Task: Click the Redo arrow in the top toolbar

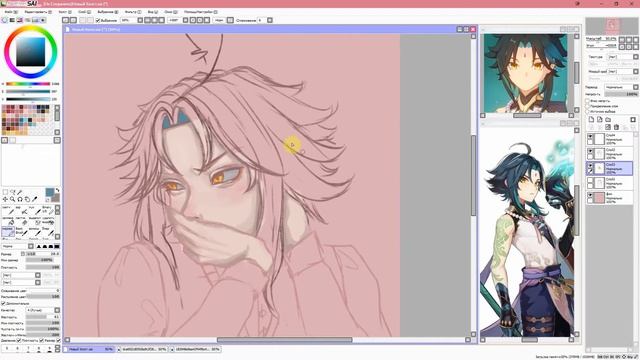Action: (73, 20)
